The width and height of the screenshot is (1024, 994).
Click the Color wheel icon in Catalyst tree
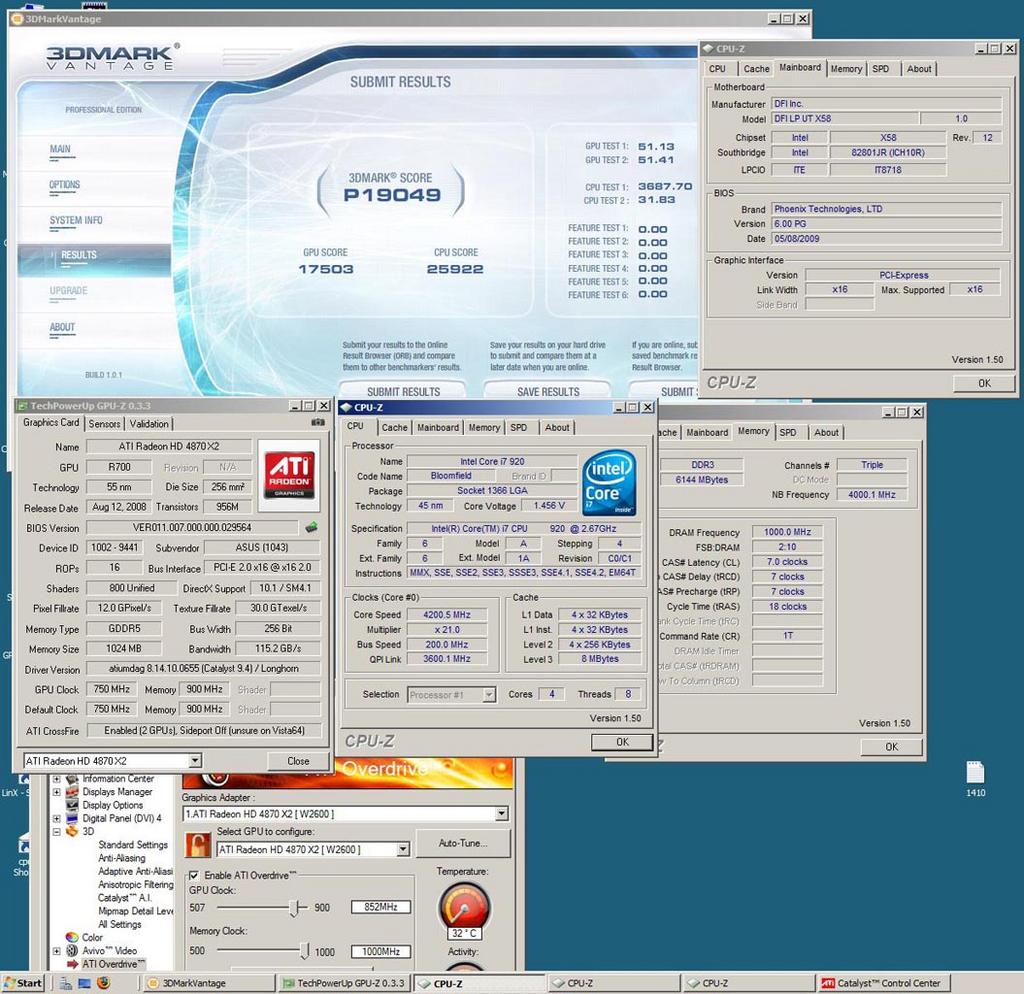click(x=72, y=937)
